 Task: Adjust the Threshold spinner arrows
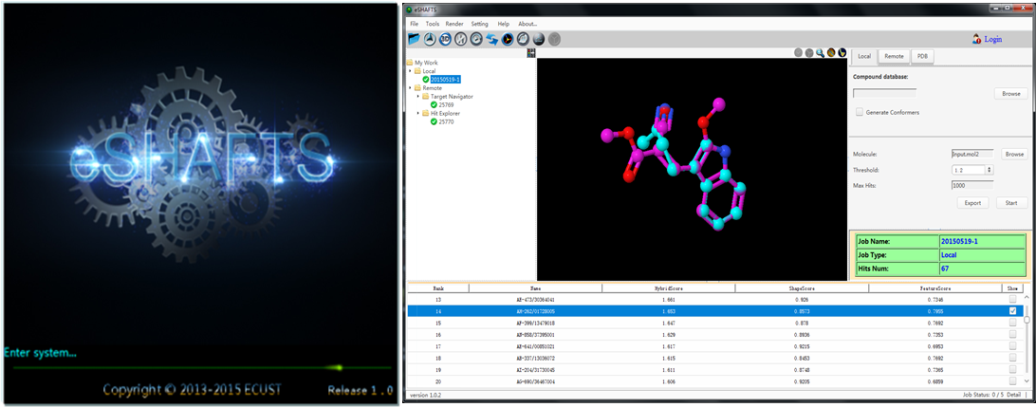point(990,170)
